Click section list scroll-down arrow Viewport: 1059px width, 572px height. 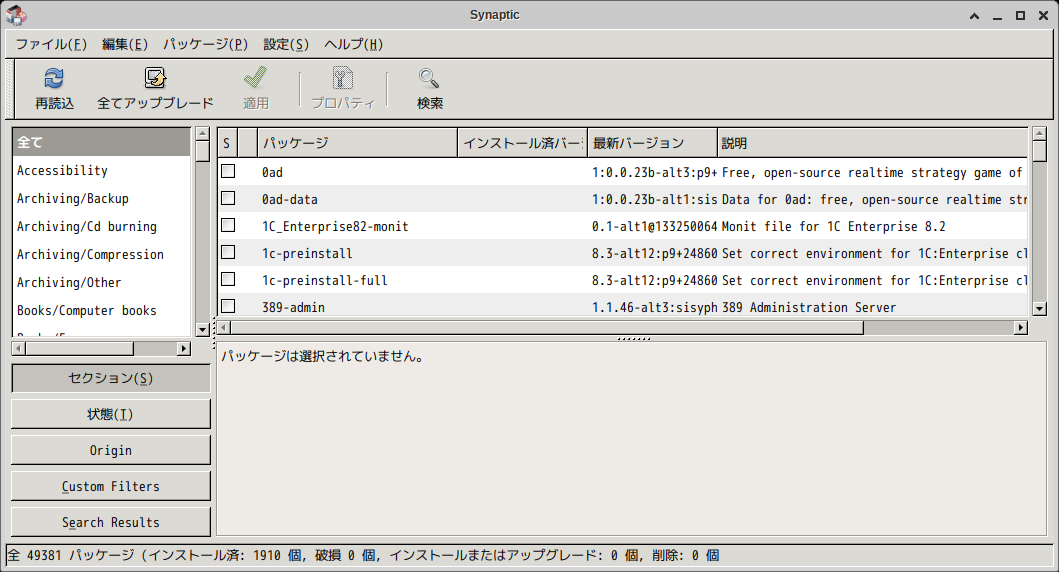tap(203, 330)
